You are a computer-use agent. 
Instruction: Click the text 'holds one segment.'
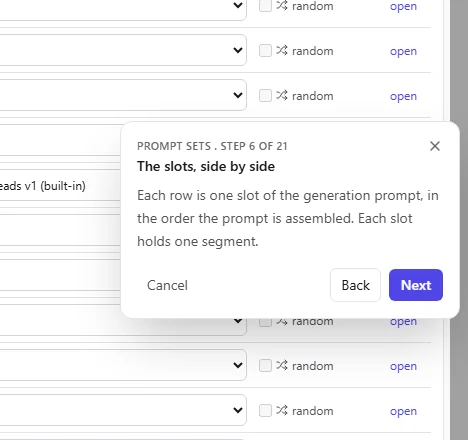pyautogui.click(x=198, y=241)
